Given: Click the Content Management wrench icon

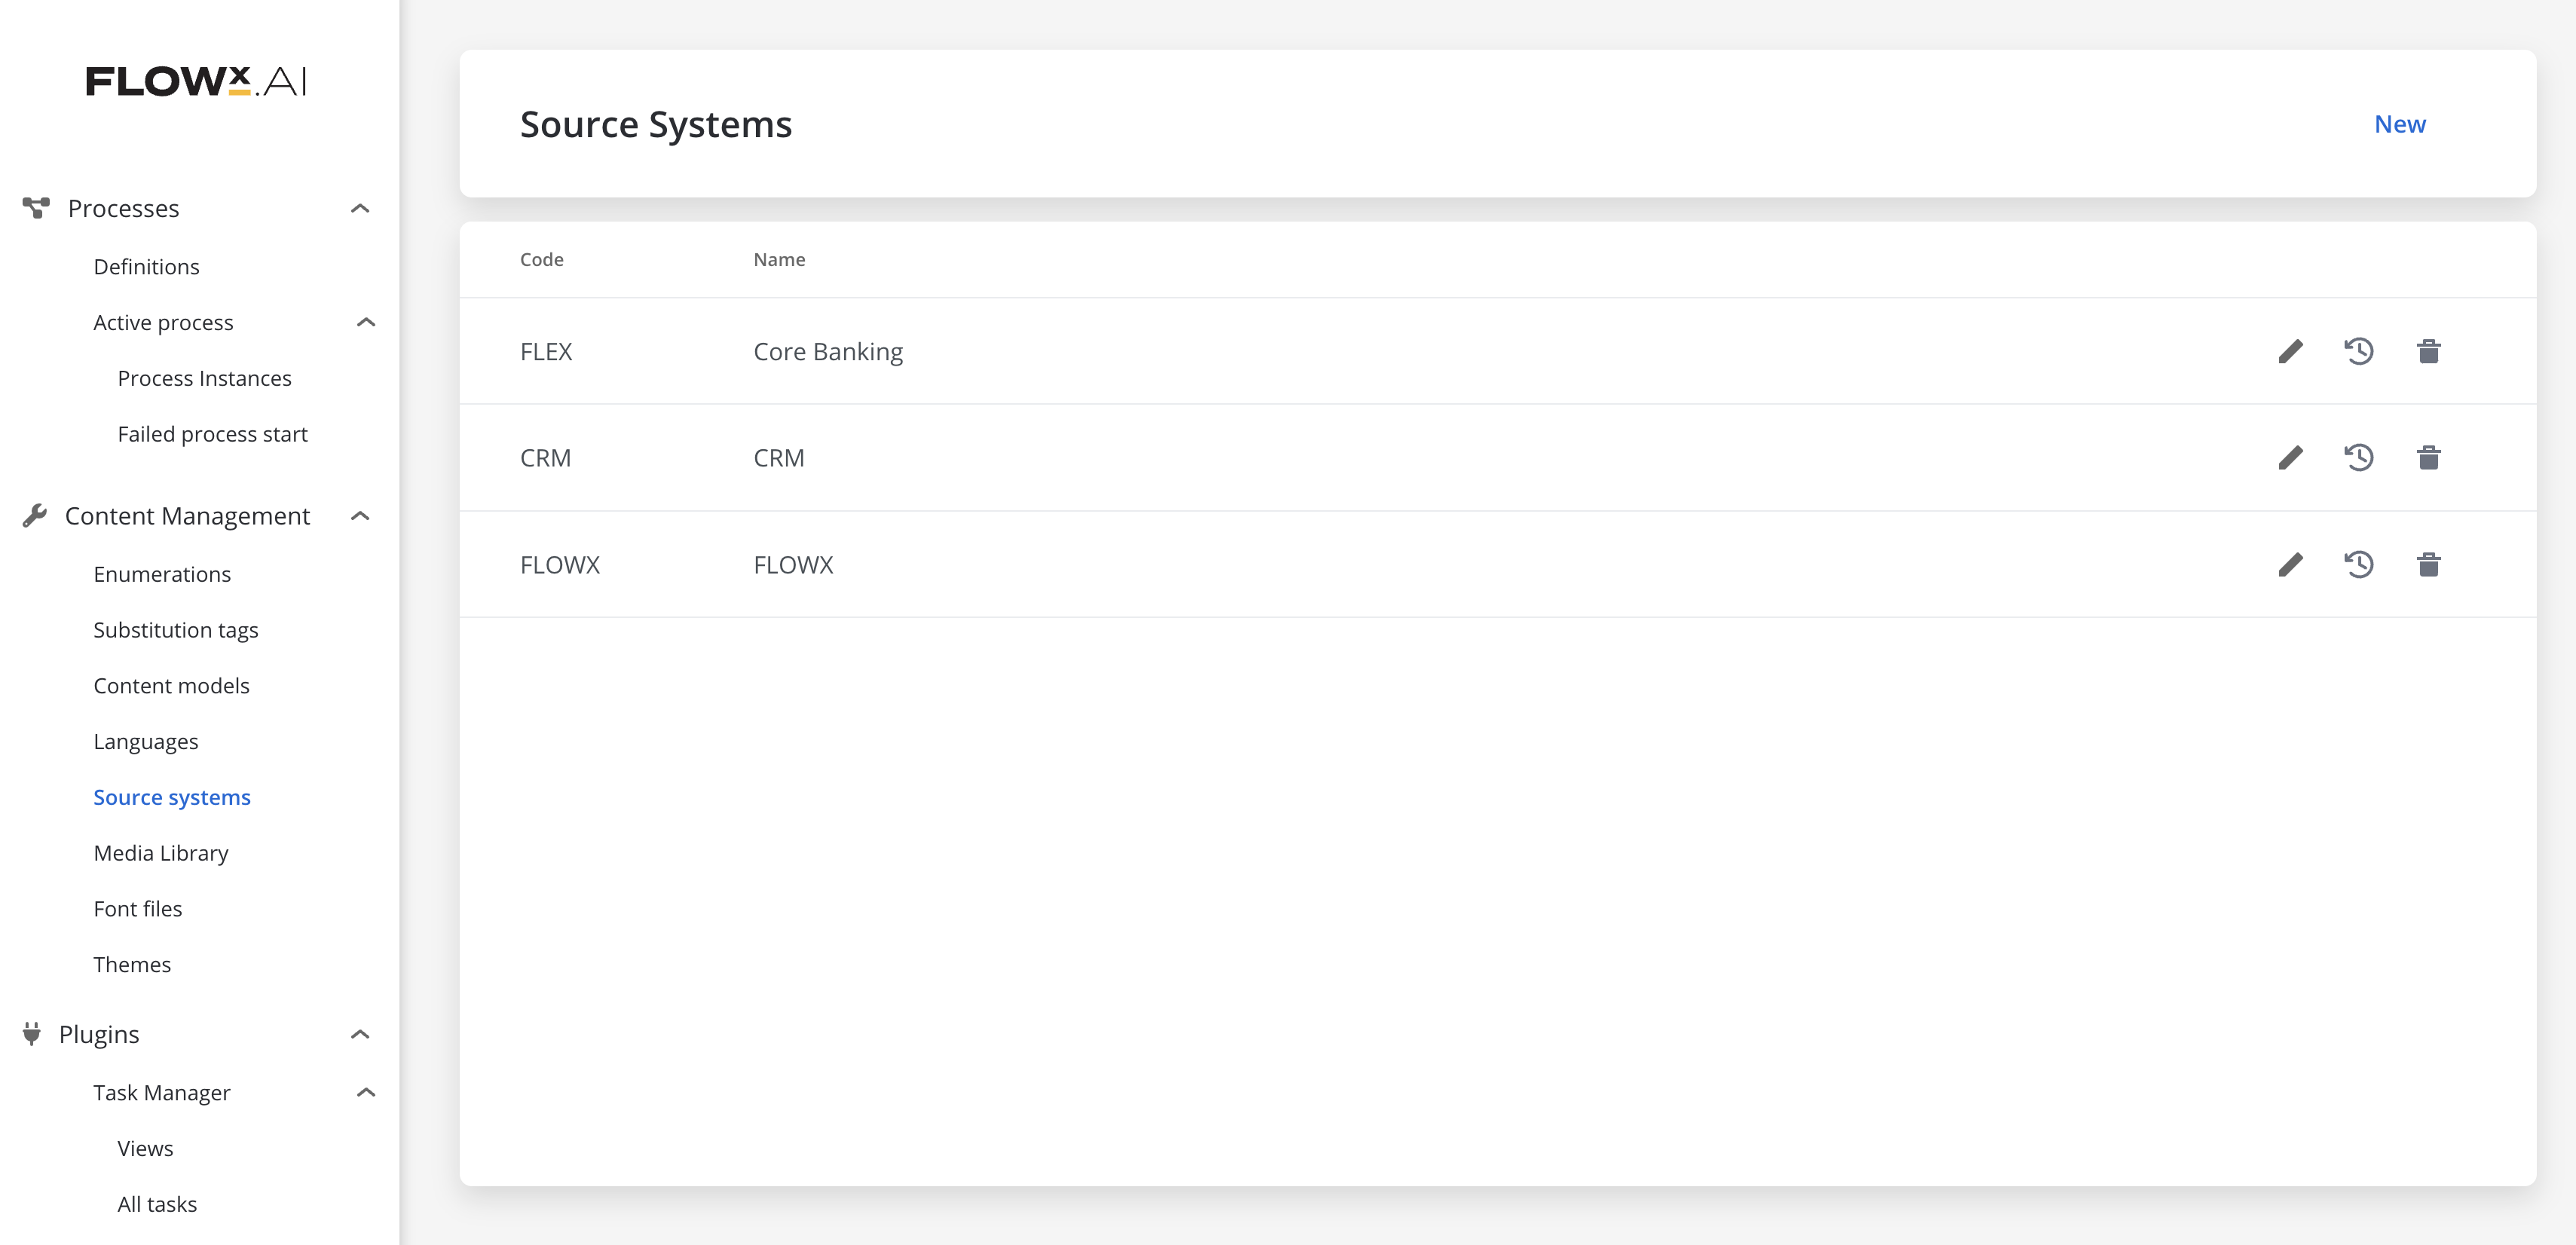Looking at the screenshot, I should tap(35, 516).
